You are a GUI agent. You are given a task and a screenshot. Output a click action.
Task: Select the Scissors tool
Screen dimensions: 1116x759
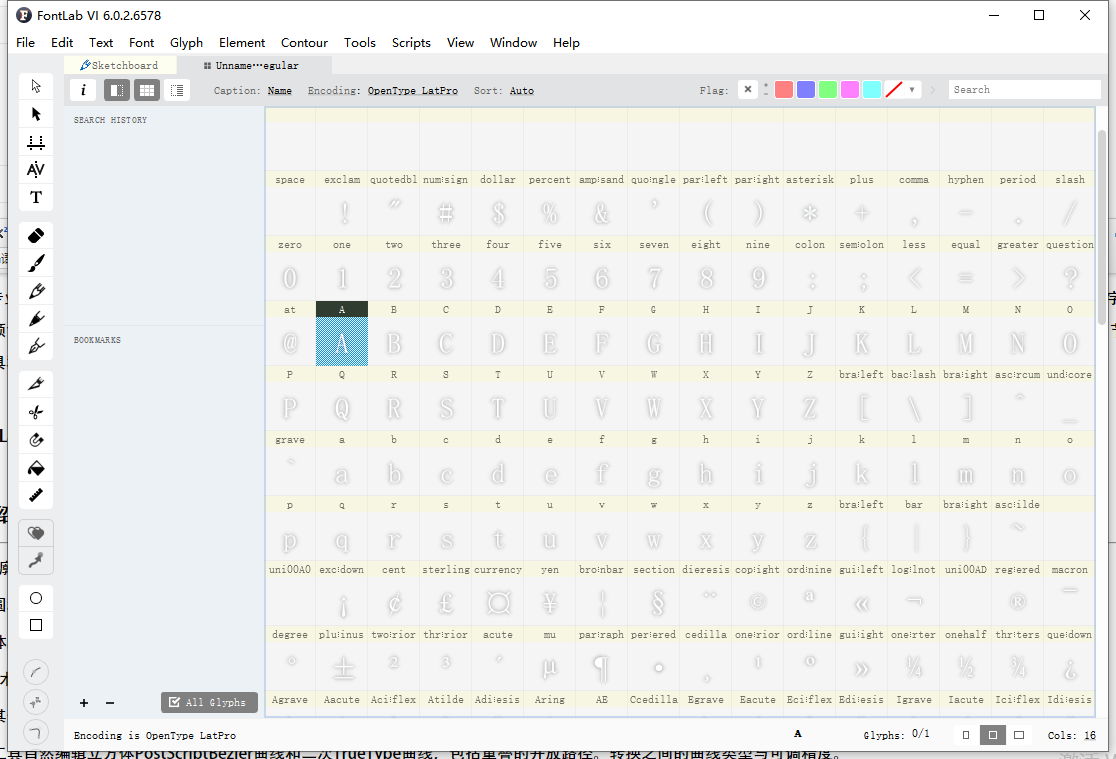[36, 412]
